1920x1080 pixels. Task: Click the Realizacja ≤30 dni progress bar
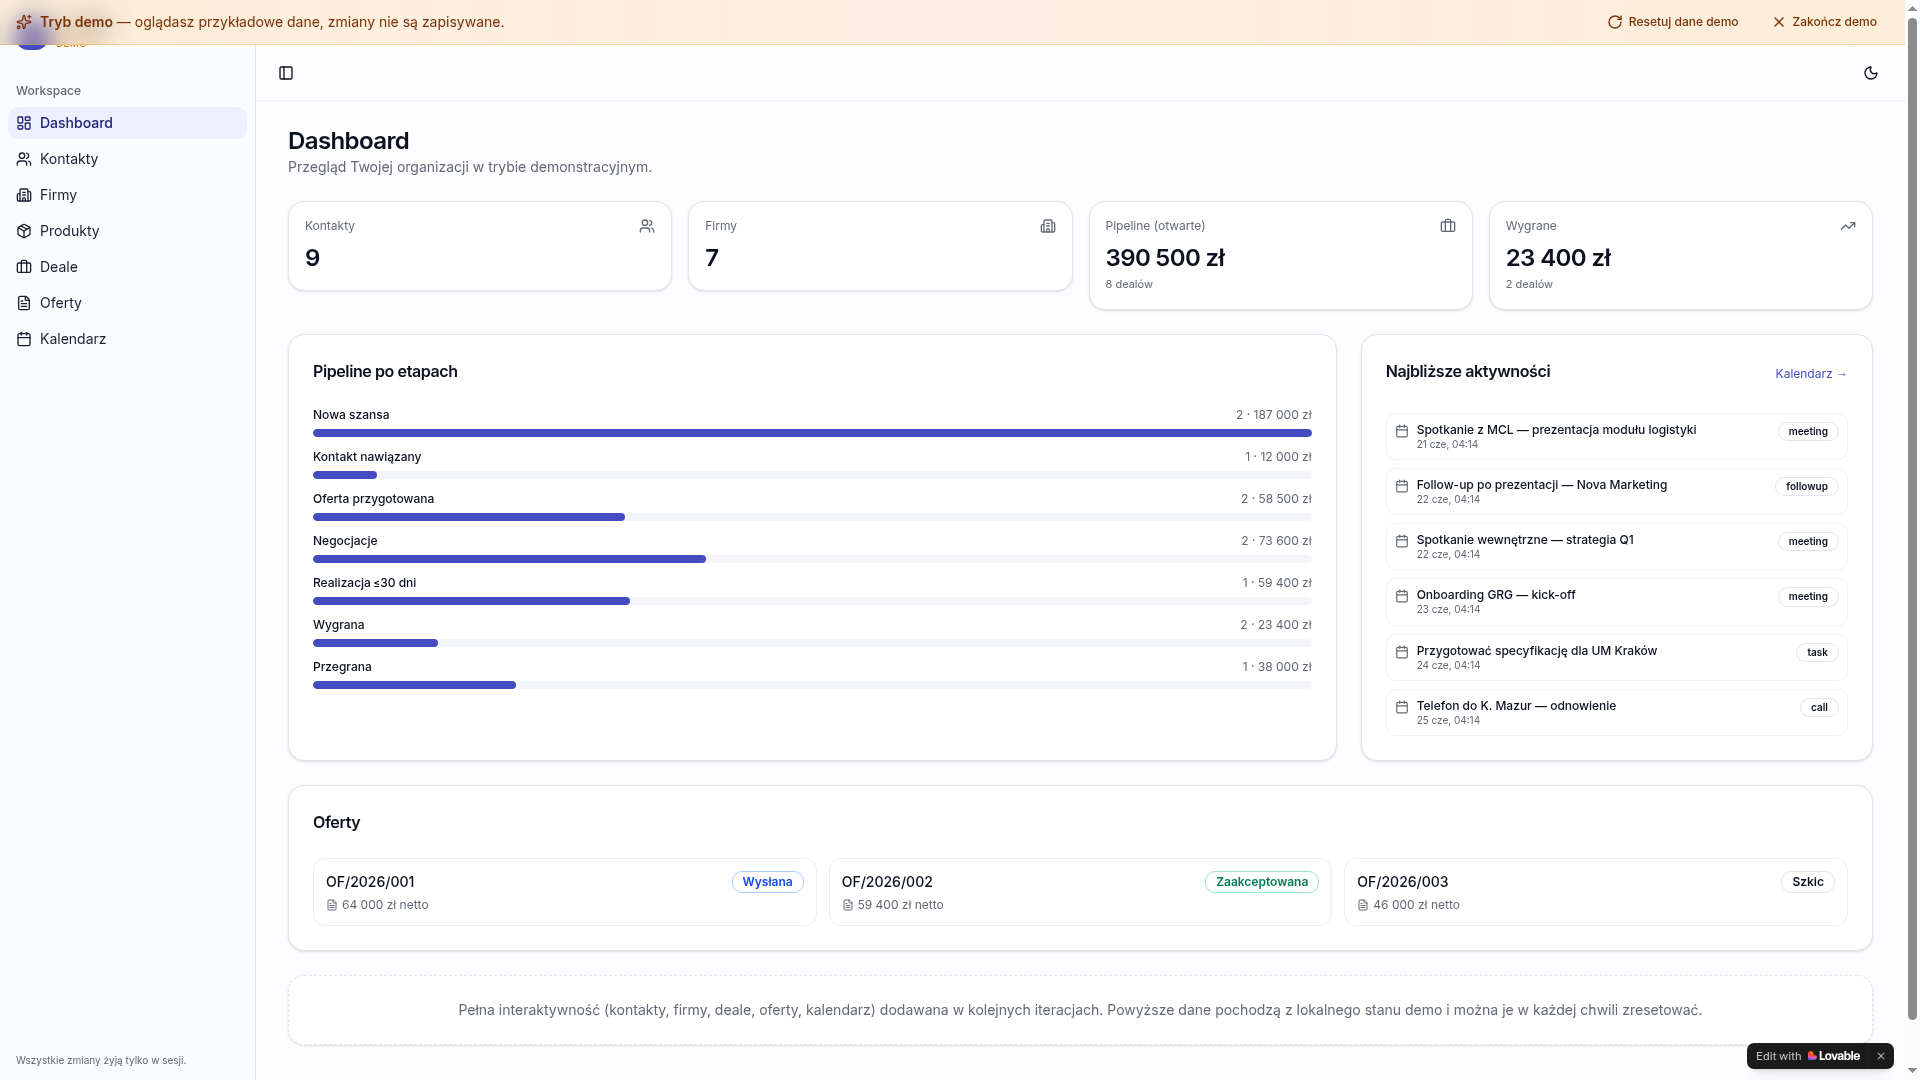812,601
